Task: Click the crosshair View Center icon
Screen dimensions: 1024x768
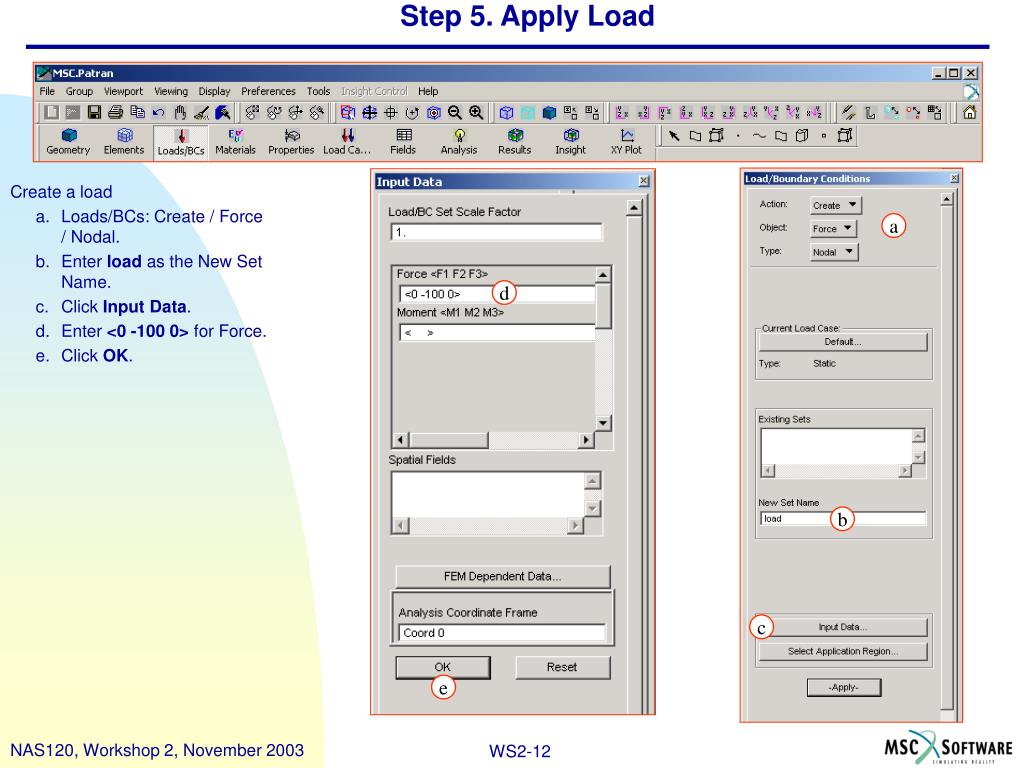Action: pos(391,112)
